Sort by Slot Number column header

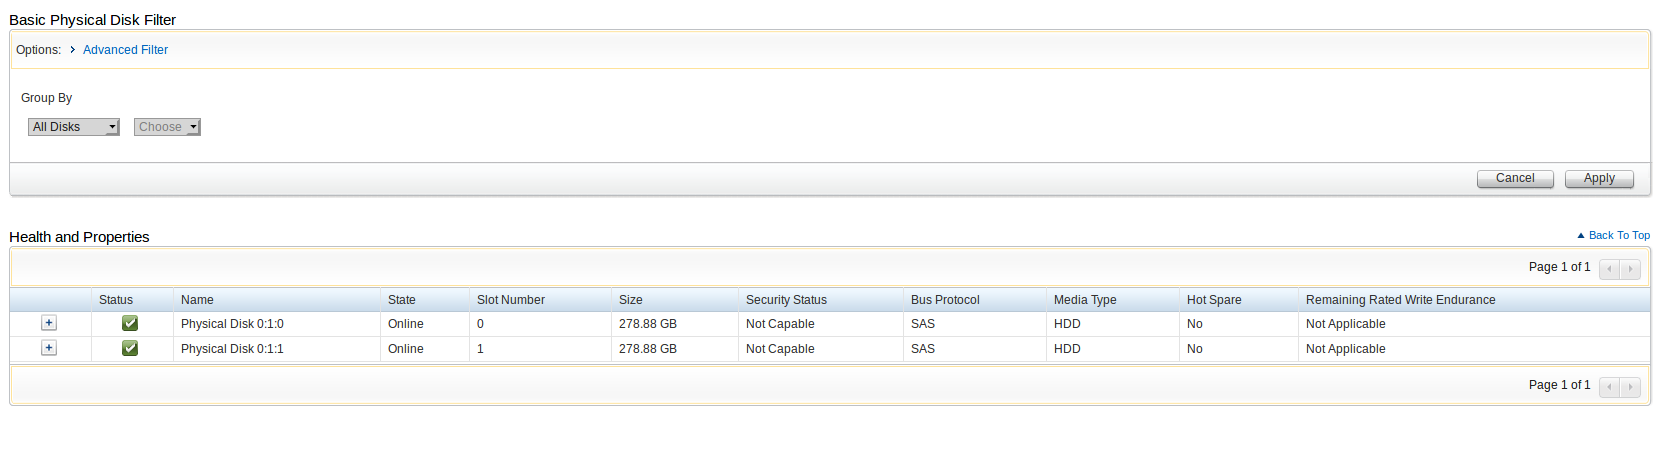[511, 300]
